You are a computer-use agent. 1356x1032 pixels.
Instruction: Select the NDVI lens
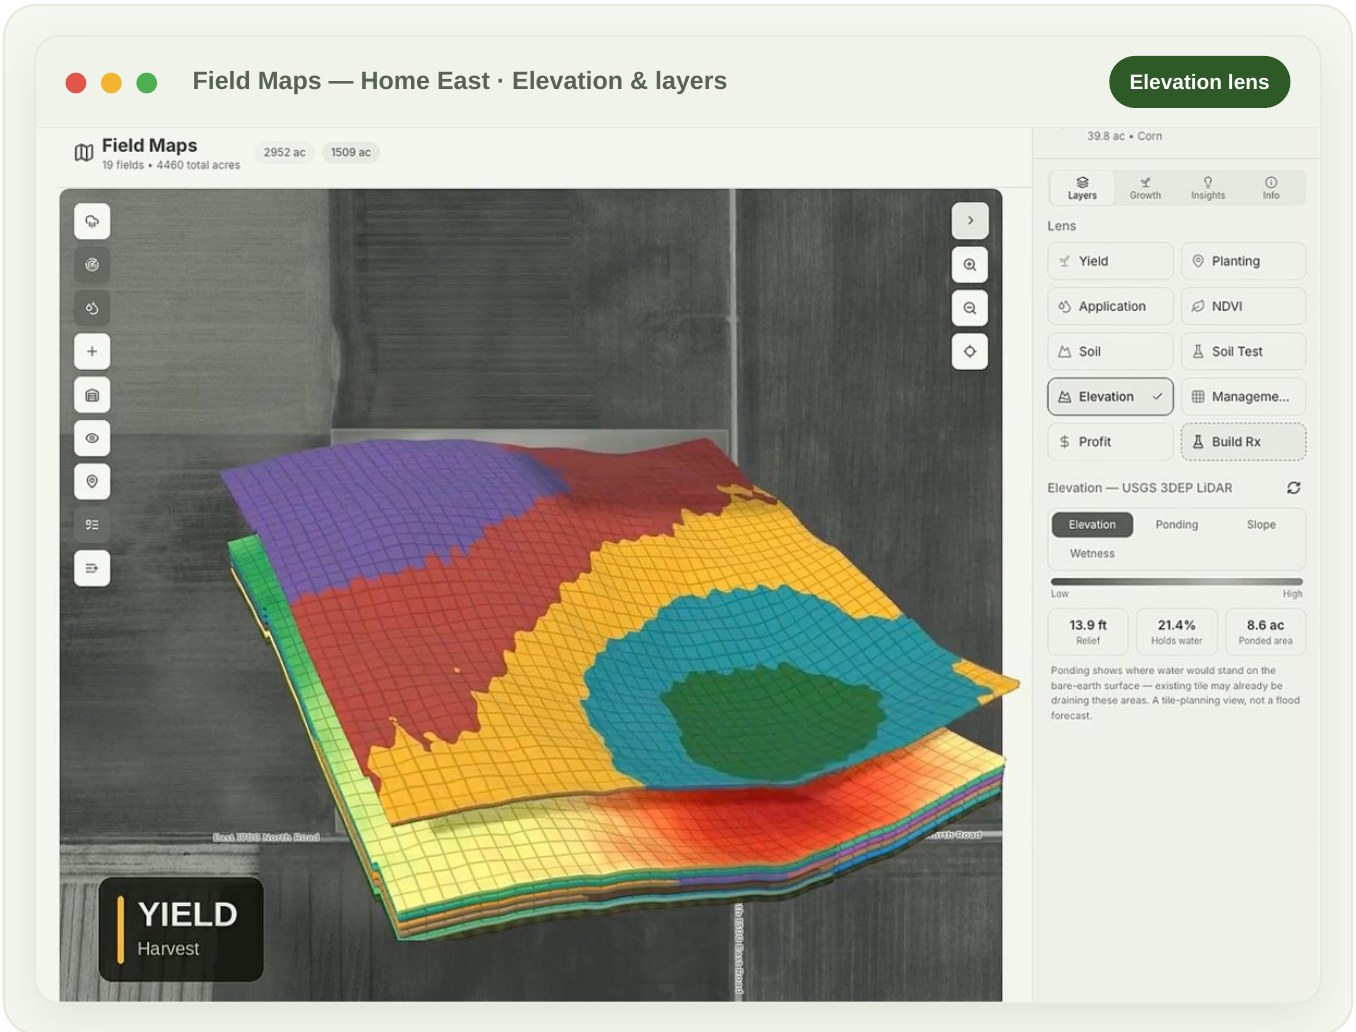(1243, 306)
